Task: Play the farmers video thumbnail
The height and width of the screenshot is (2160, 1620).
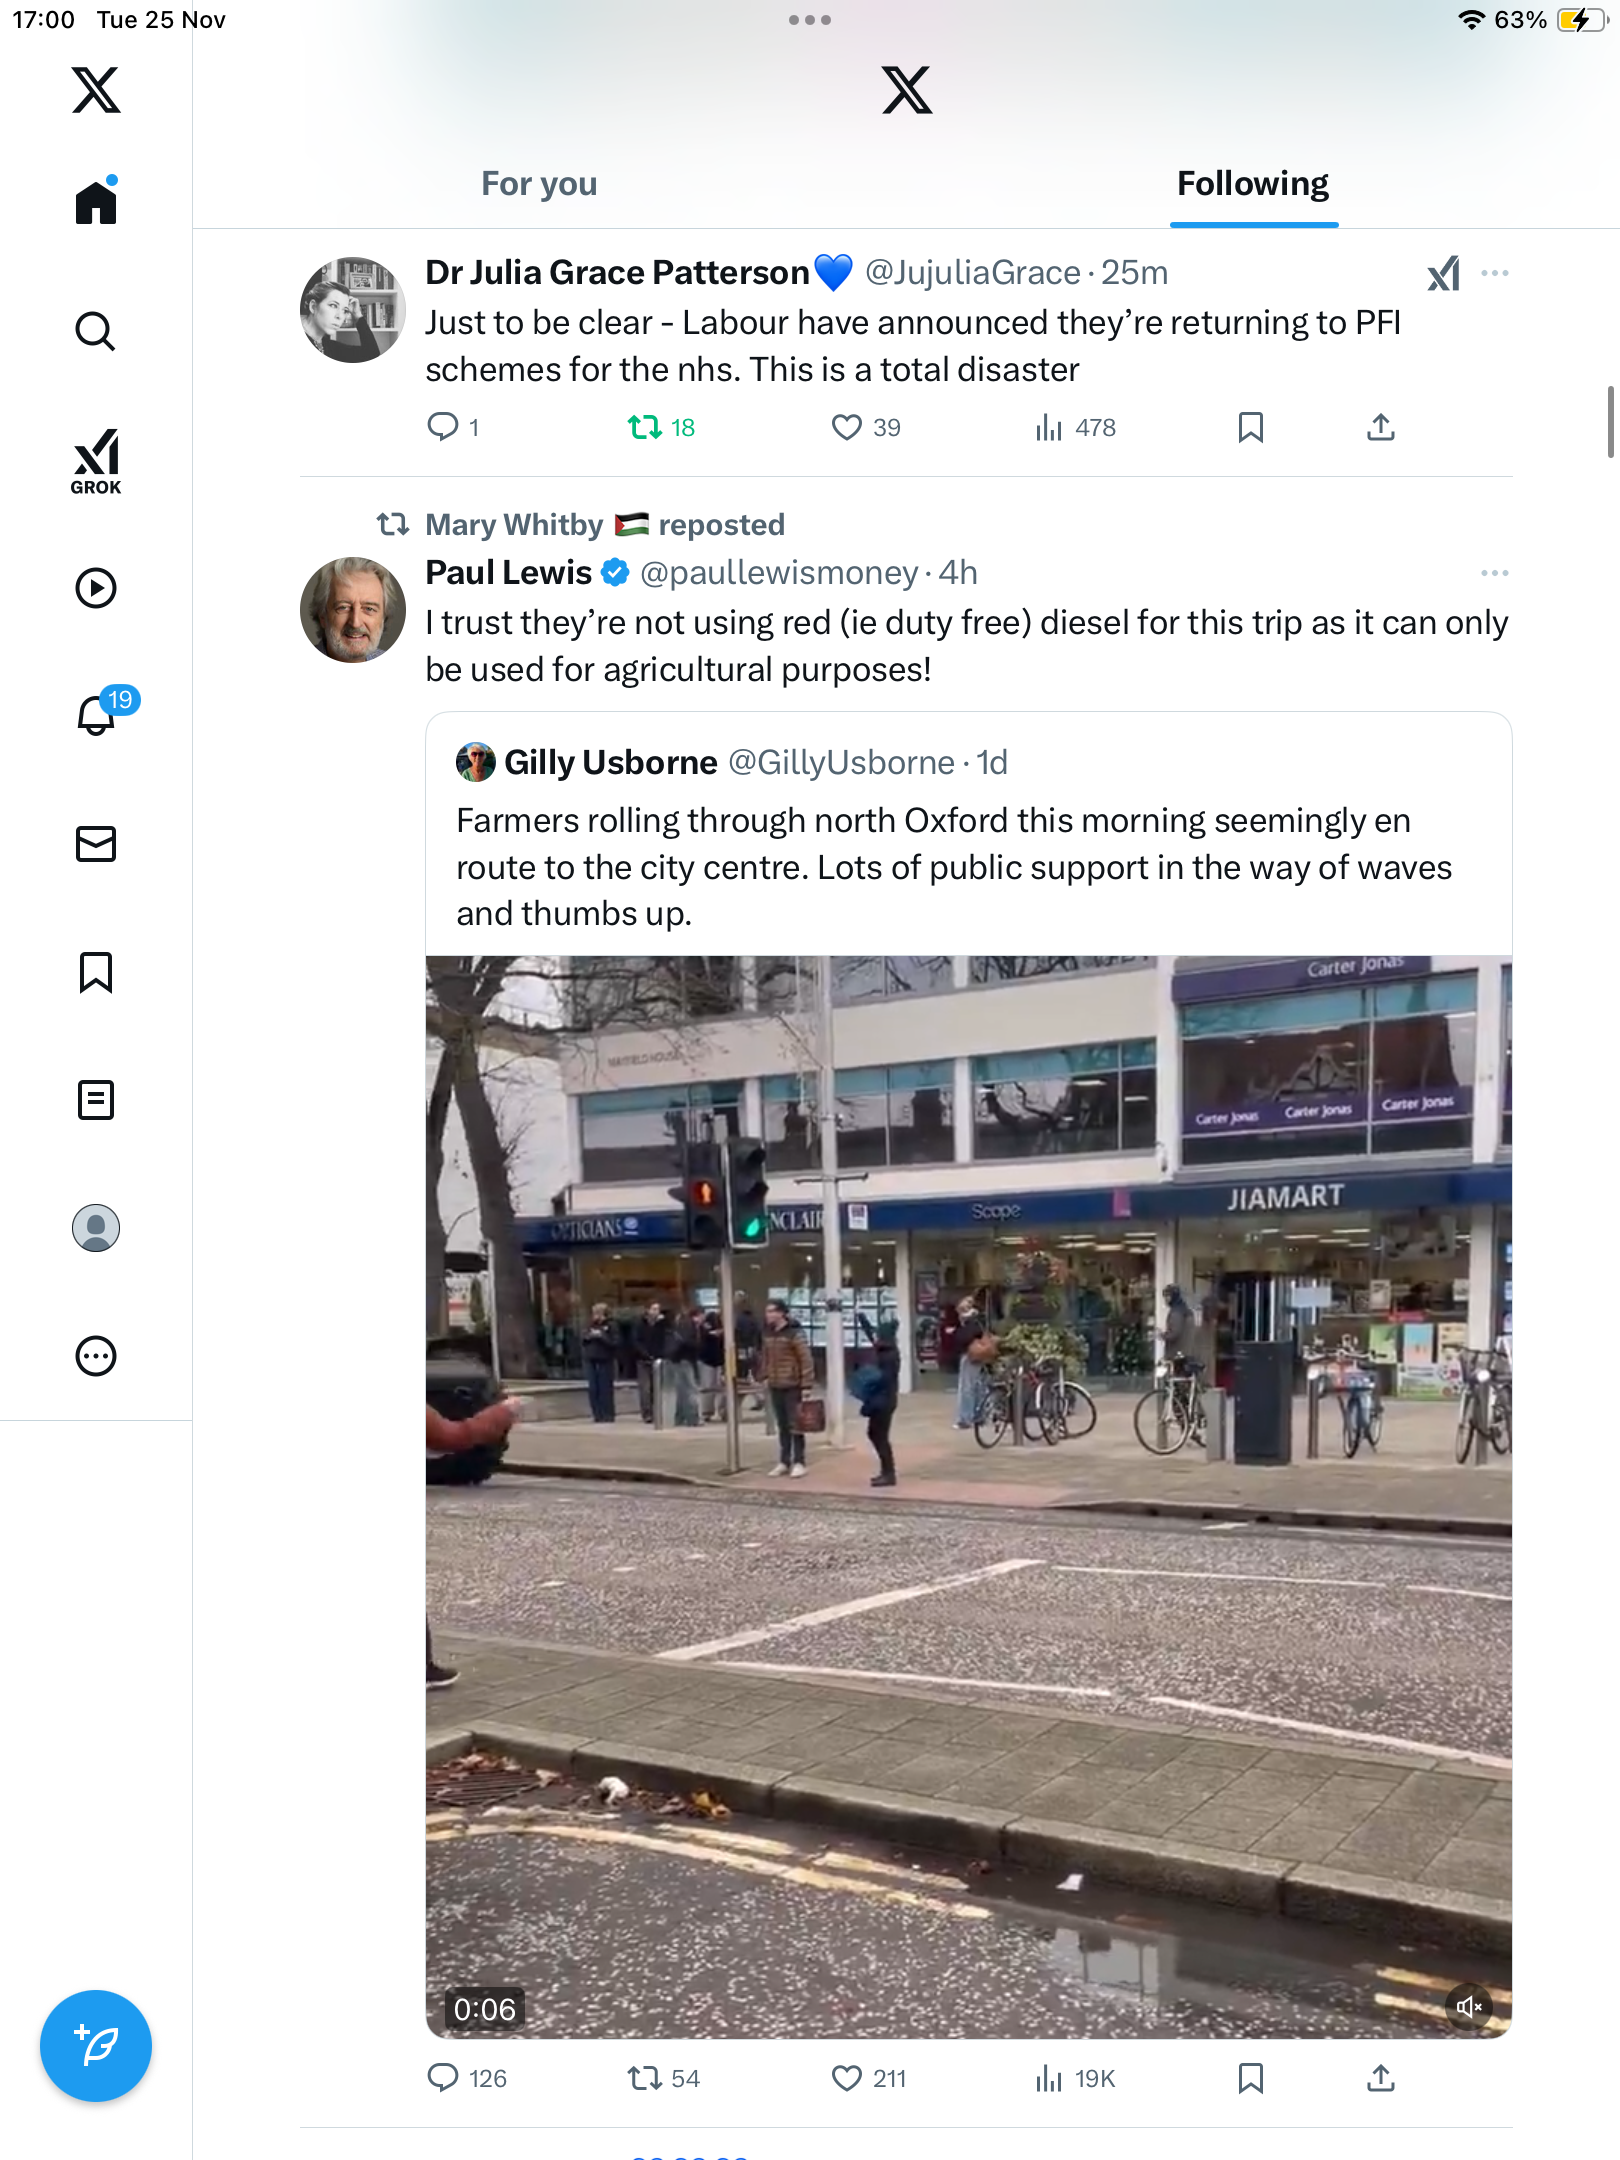Action: [968, 1495]
